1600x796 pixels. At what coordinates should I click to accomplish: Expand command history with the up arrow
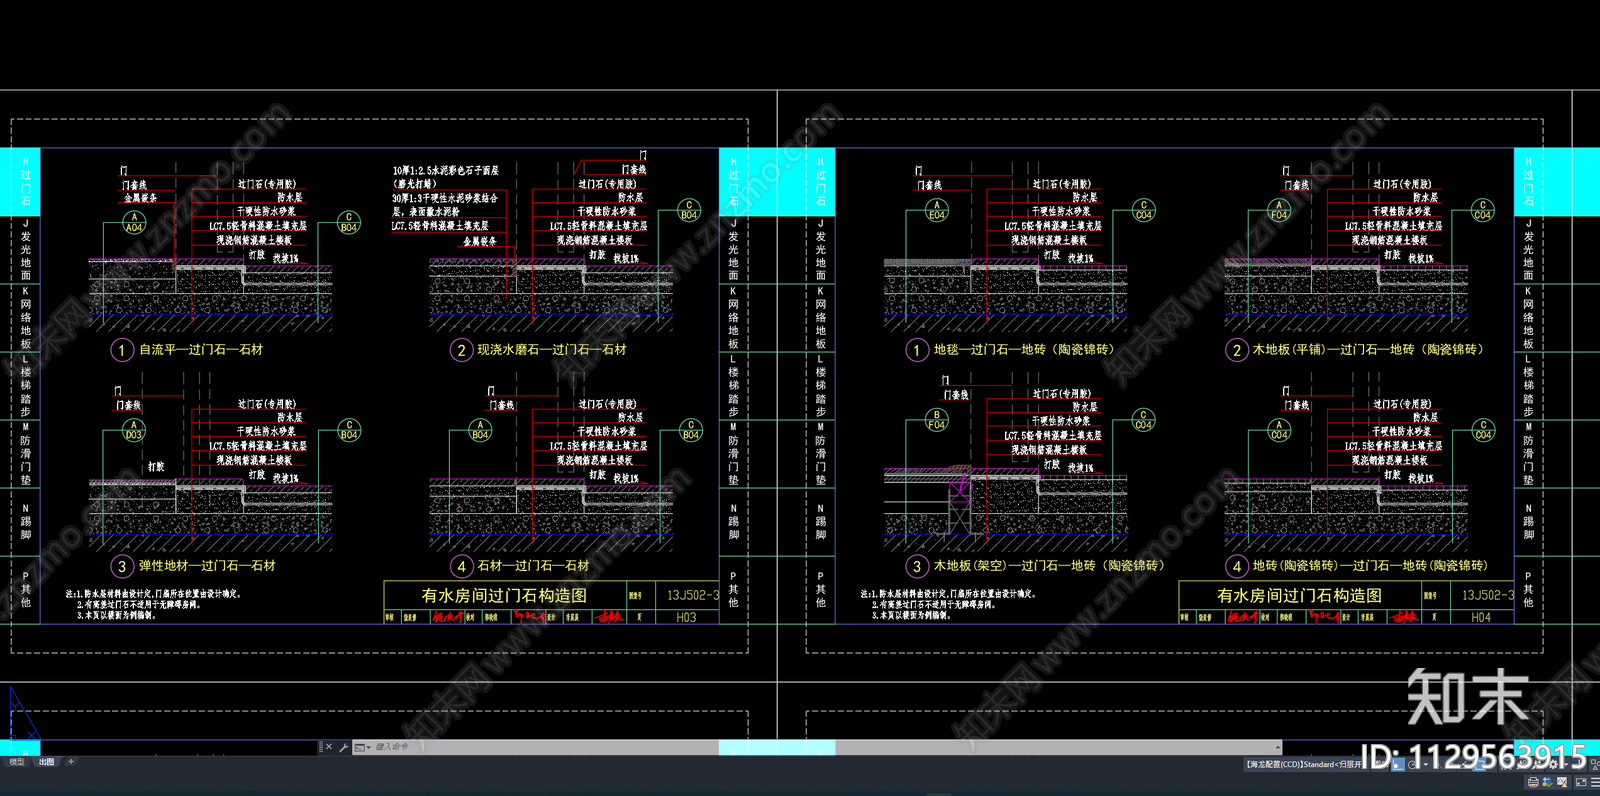(x=1277, y=747)
